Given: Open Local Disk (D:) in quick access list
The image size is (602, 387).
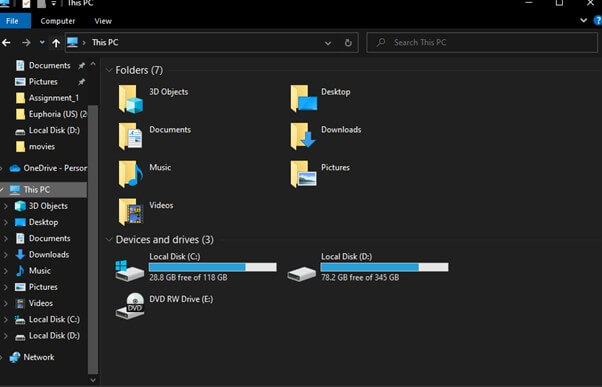Looking at the screenshot, I should (x=47, y=130).
